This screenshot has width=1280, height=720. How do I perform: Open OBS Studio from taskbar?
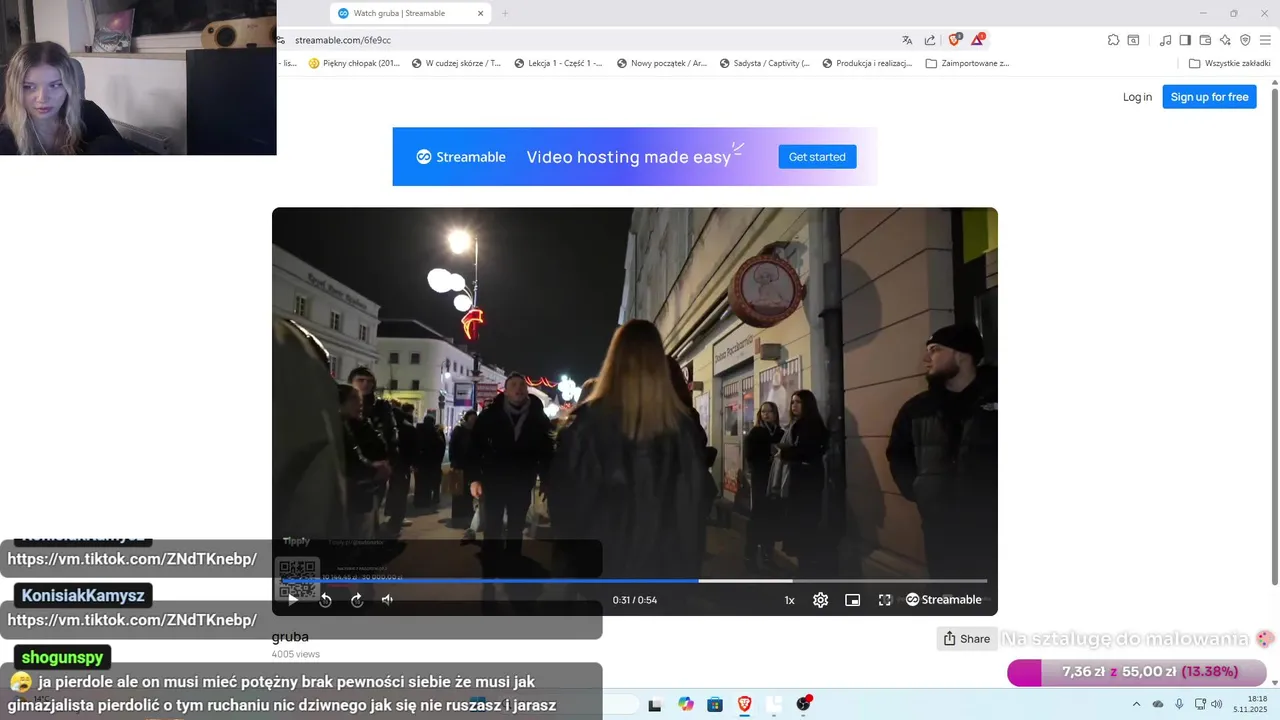803,705
